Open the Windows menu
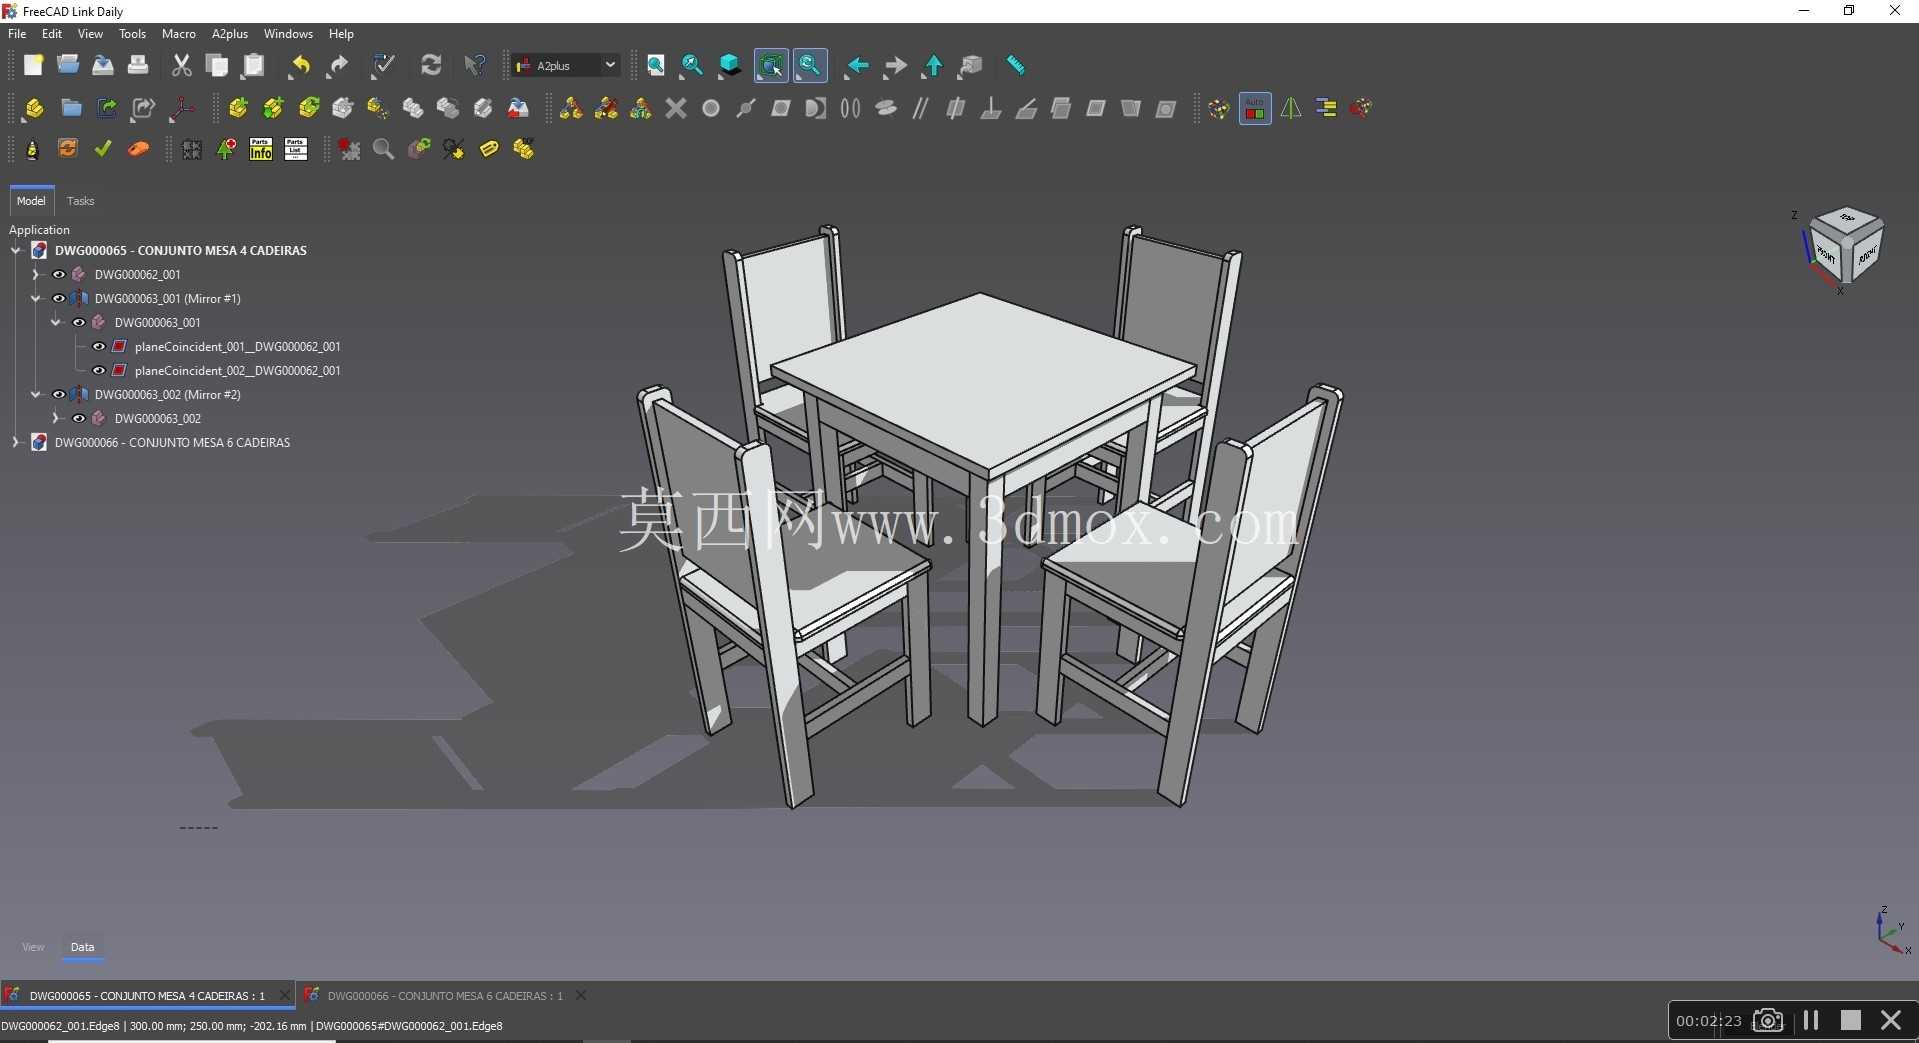The height and width of the screenshot is (1043, 1919). point(288,34)
